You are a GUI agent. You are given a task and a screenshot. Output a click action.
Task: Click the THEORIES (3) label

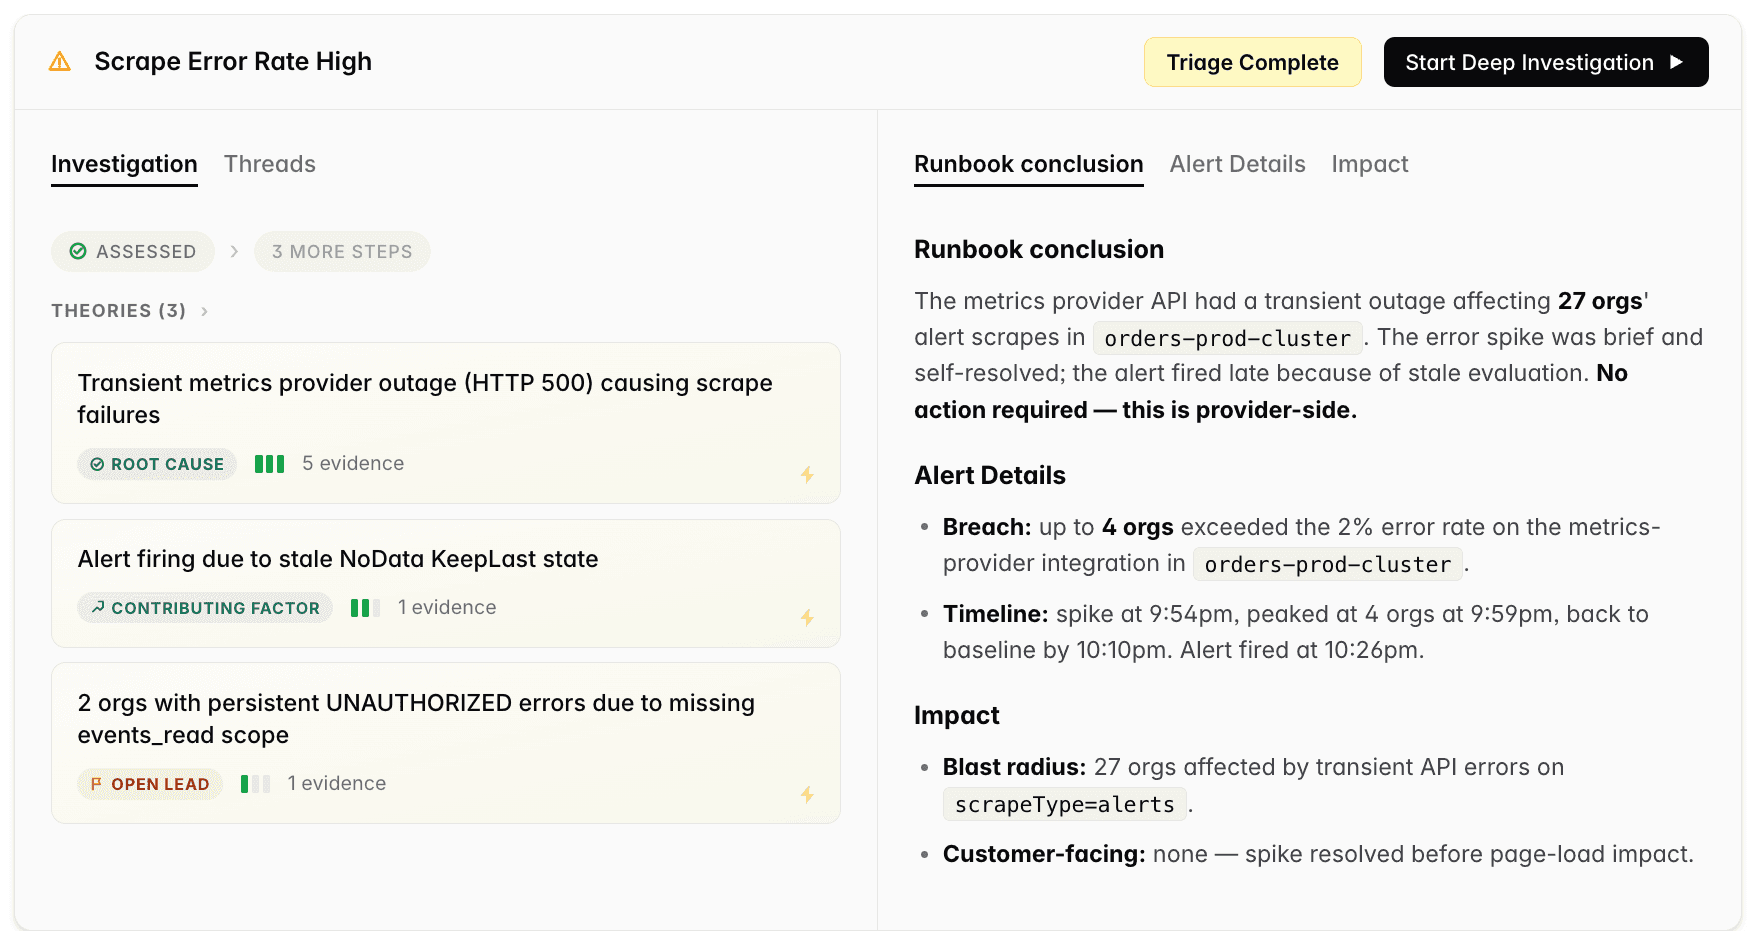pyautogui.click(x=119, y=311)
